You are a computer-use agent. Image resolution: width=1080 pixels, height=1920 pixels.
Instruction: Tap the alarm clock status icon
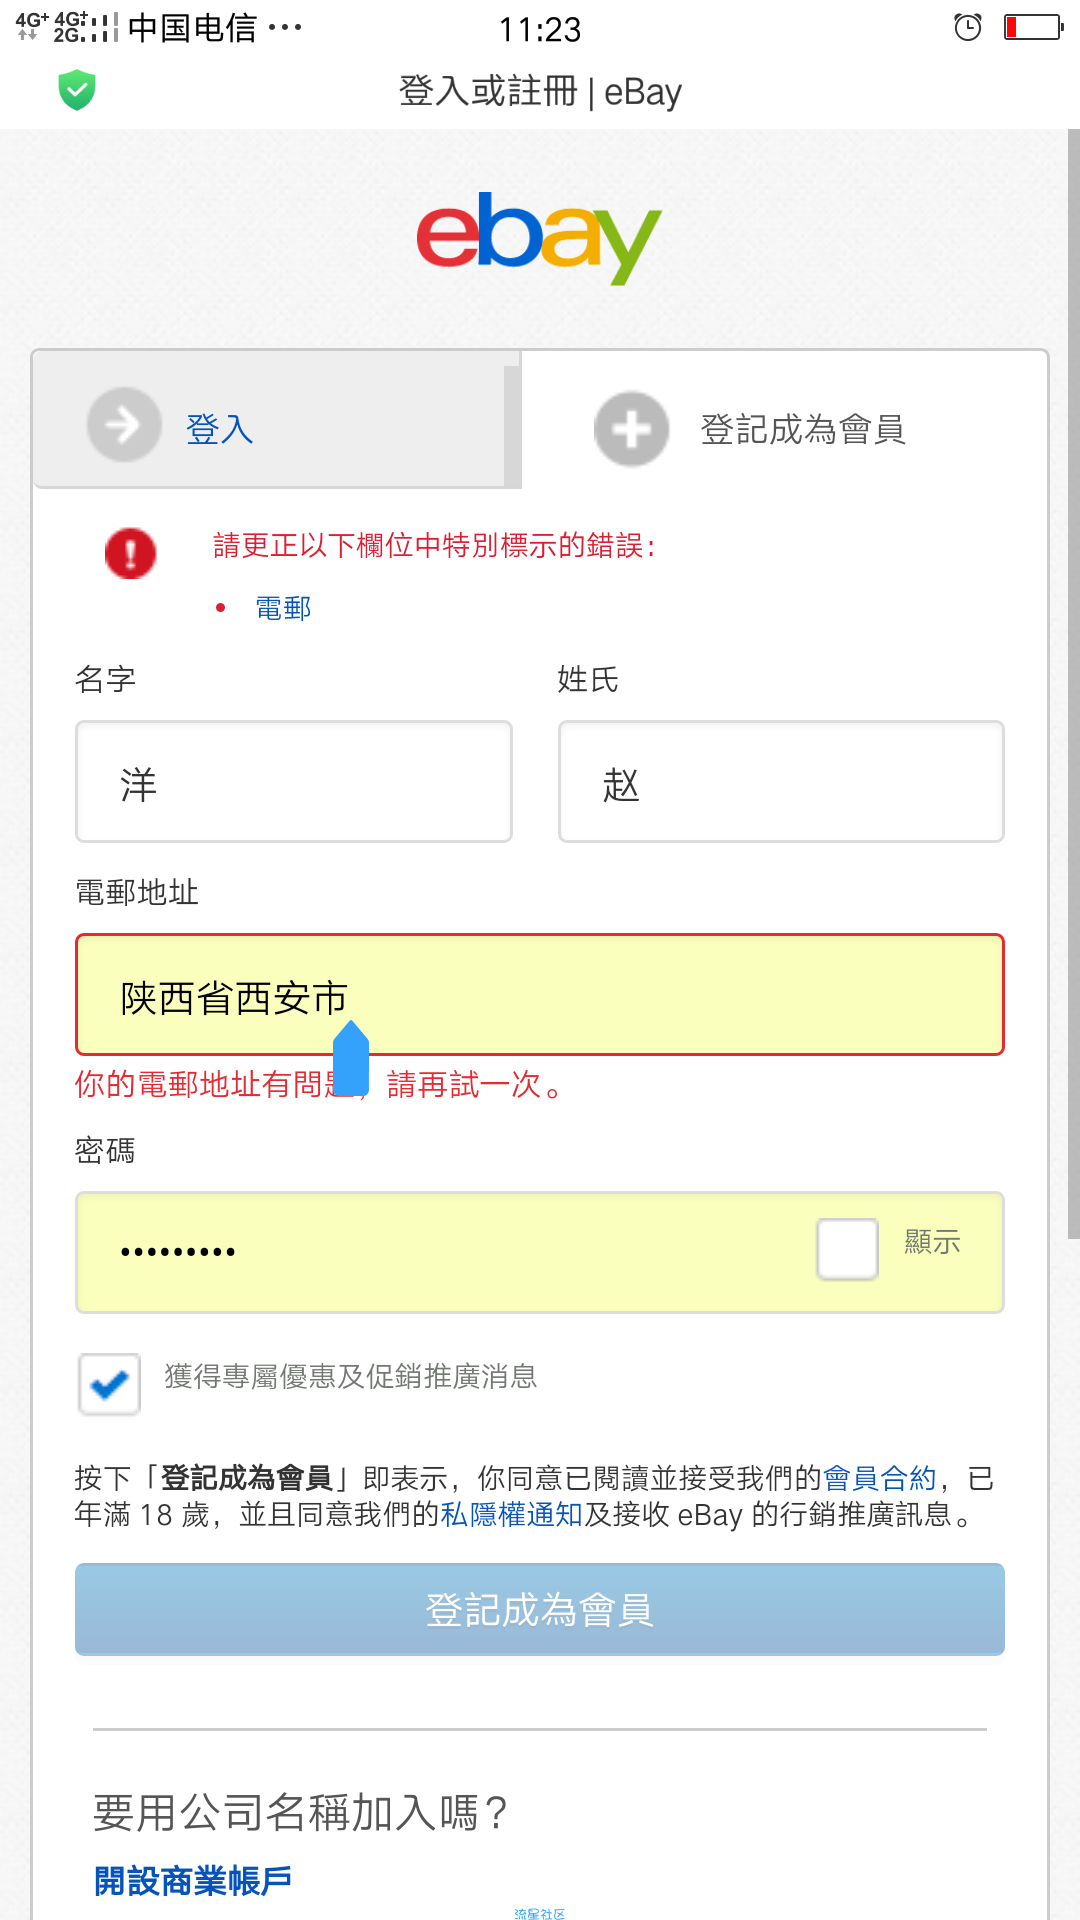click(968, 27)
